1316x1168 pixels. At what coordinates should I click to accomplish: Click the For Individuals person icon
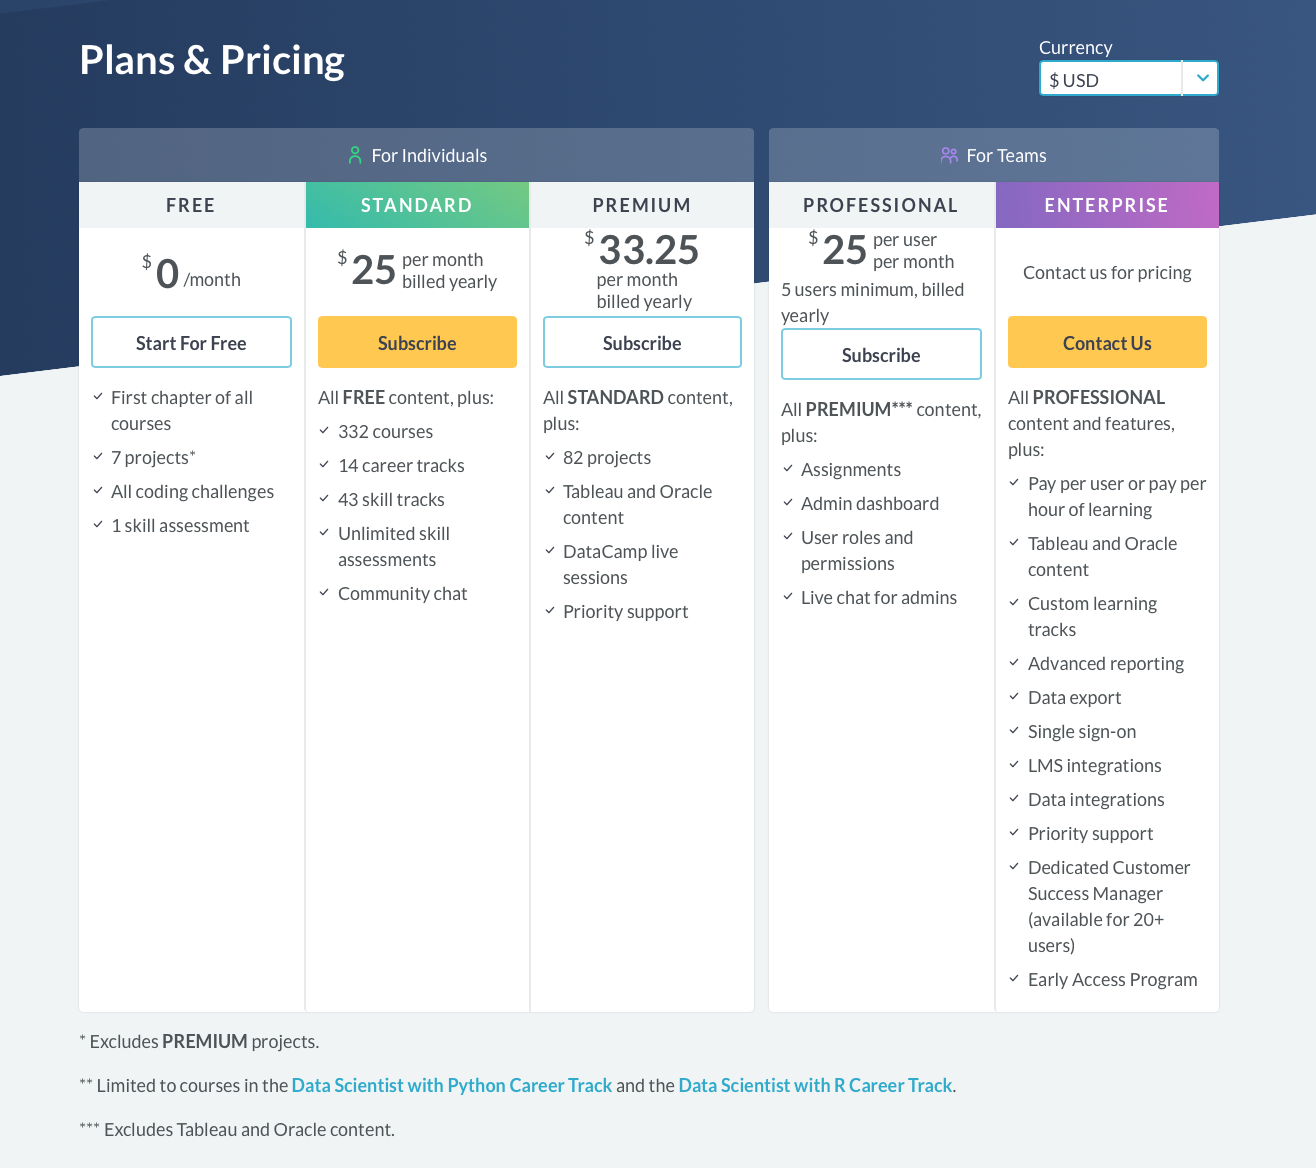pyautogui.click(x=355, y=155)
